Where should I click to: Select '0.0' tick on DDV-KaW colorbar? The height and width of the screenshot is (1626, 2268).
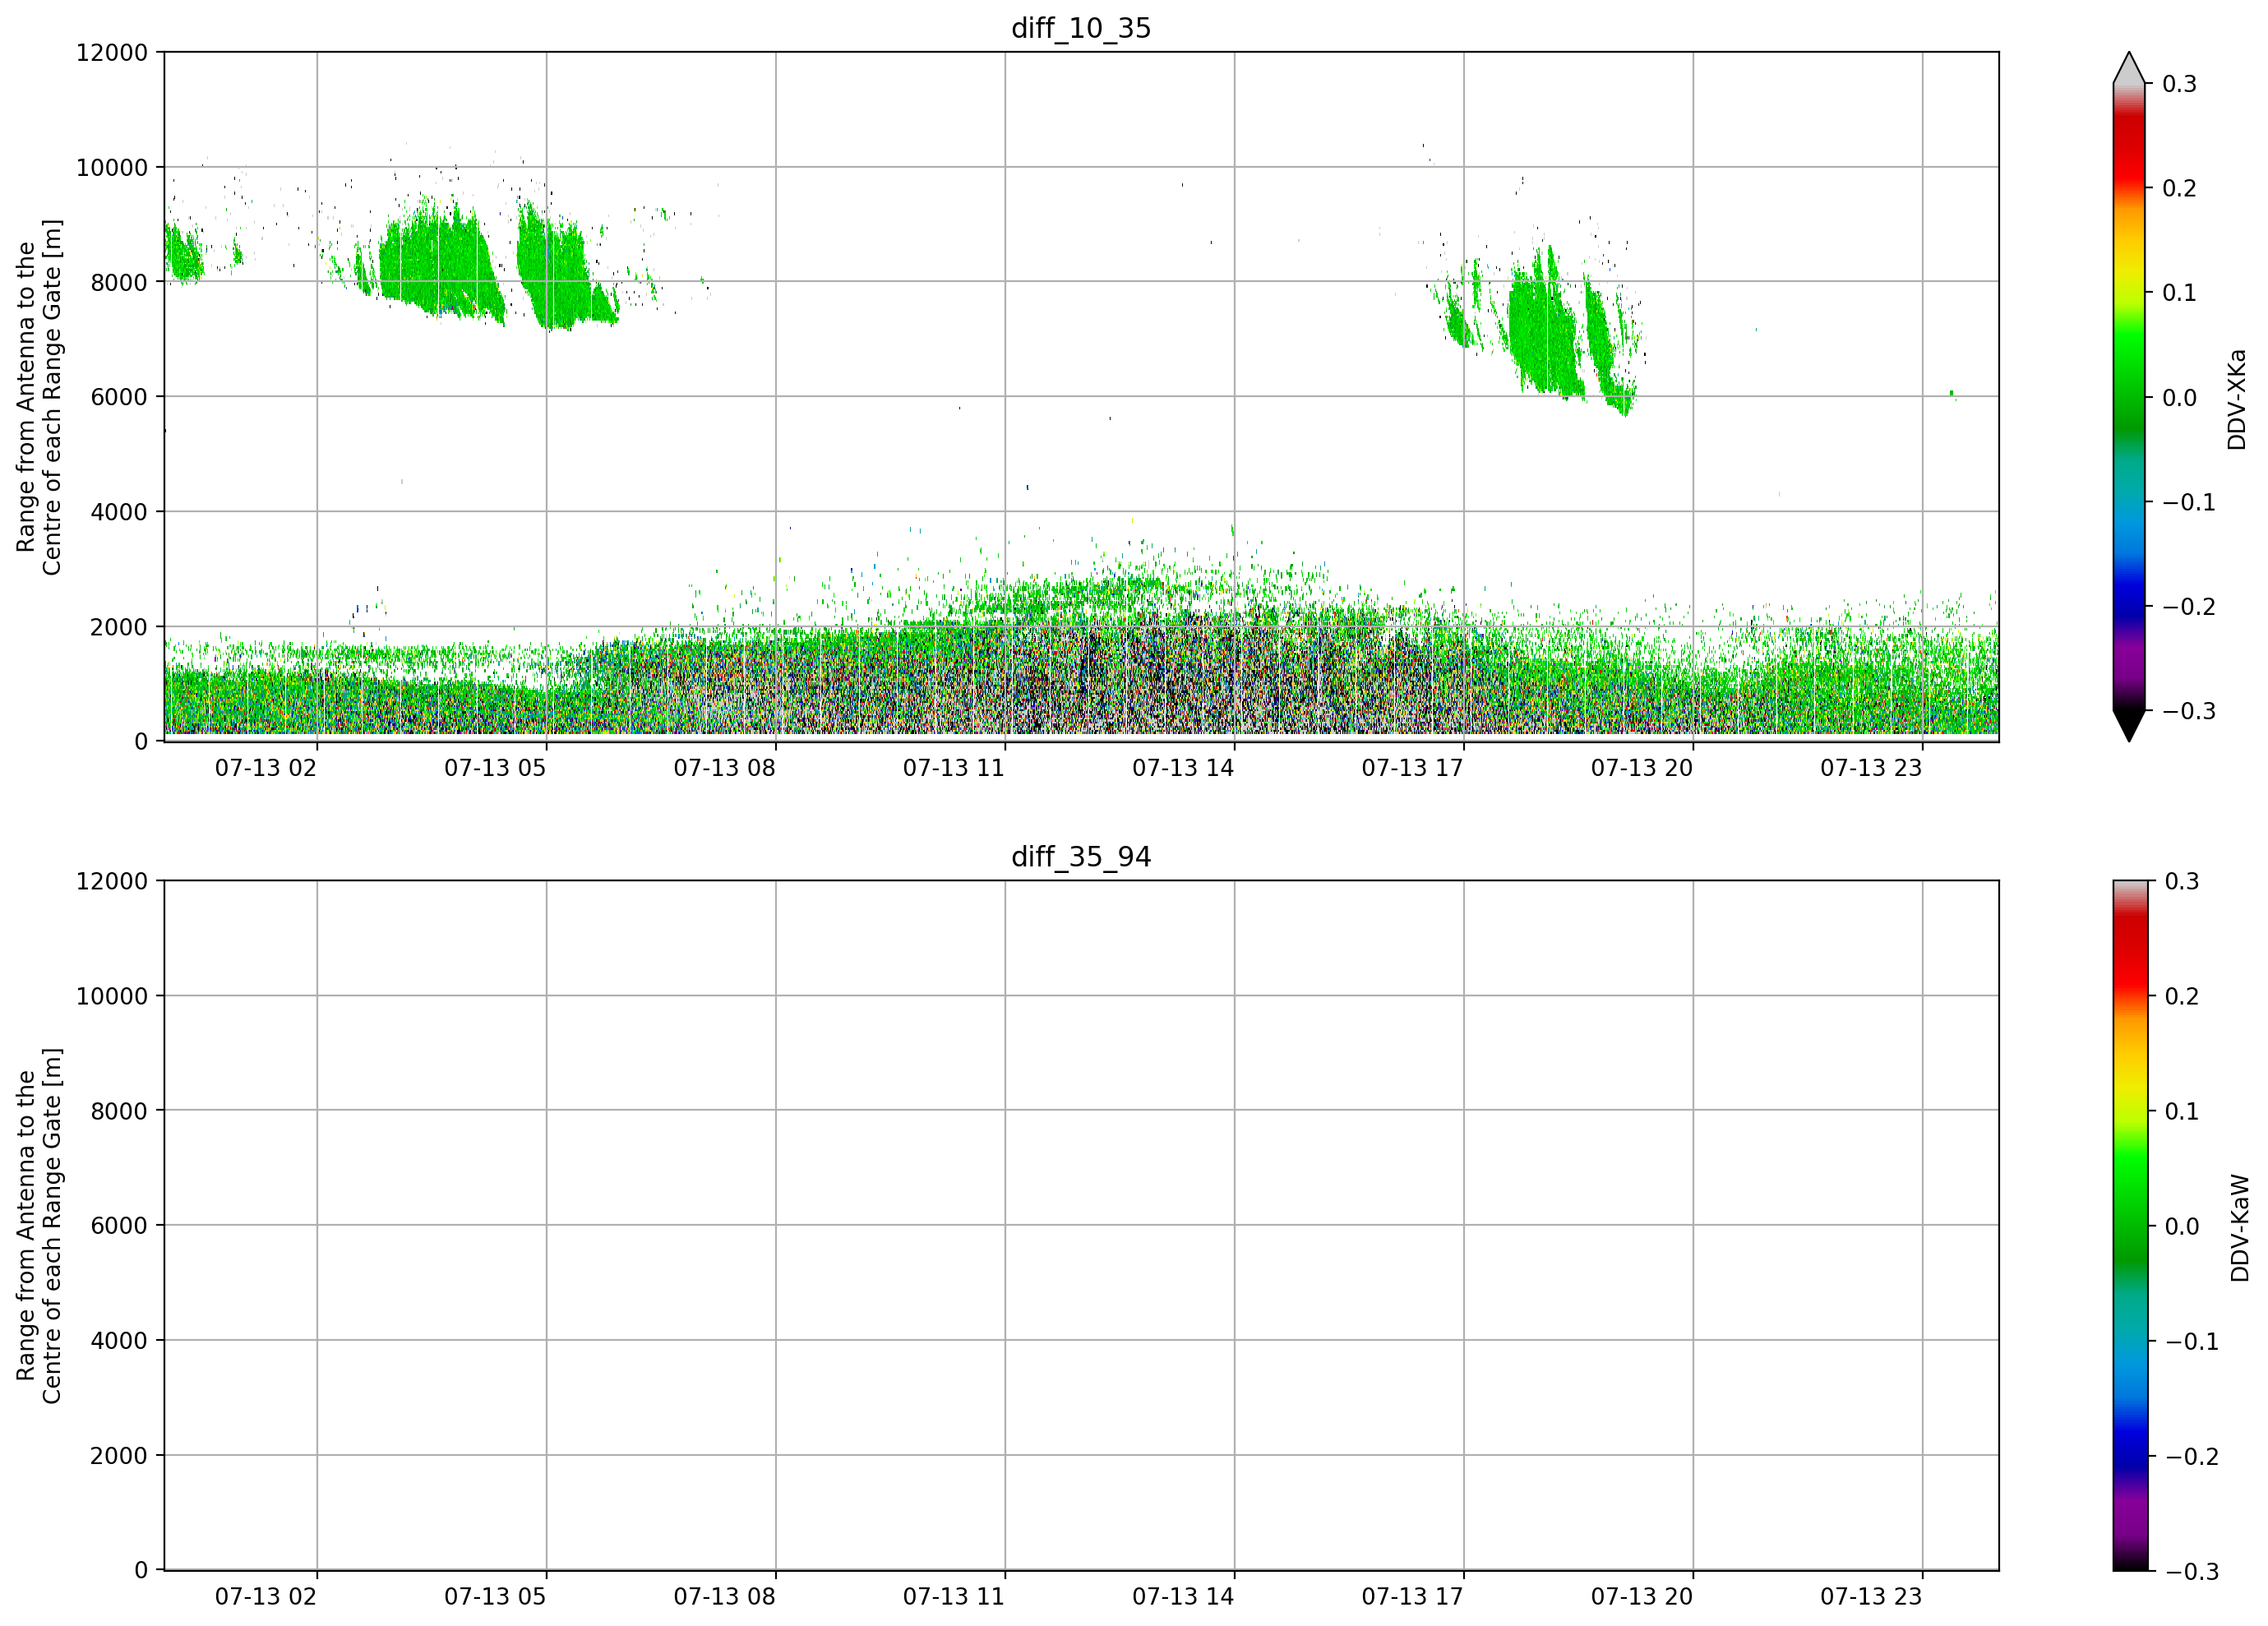(x=2181, y=1227)
